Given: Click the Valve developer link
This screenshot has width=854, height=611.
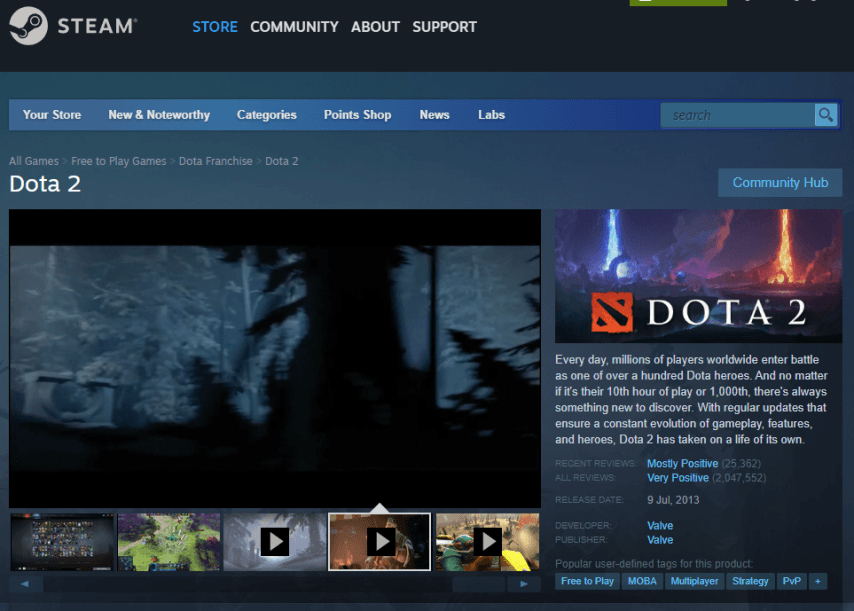Looking at the screenshot, I should pos(659,524).
